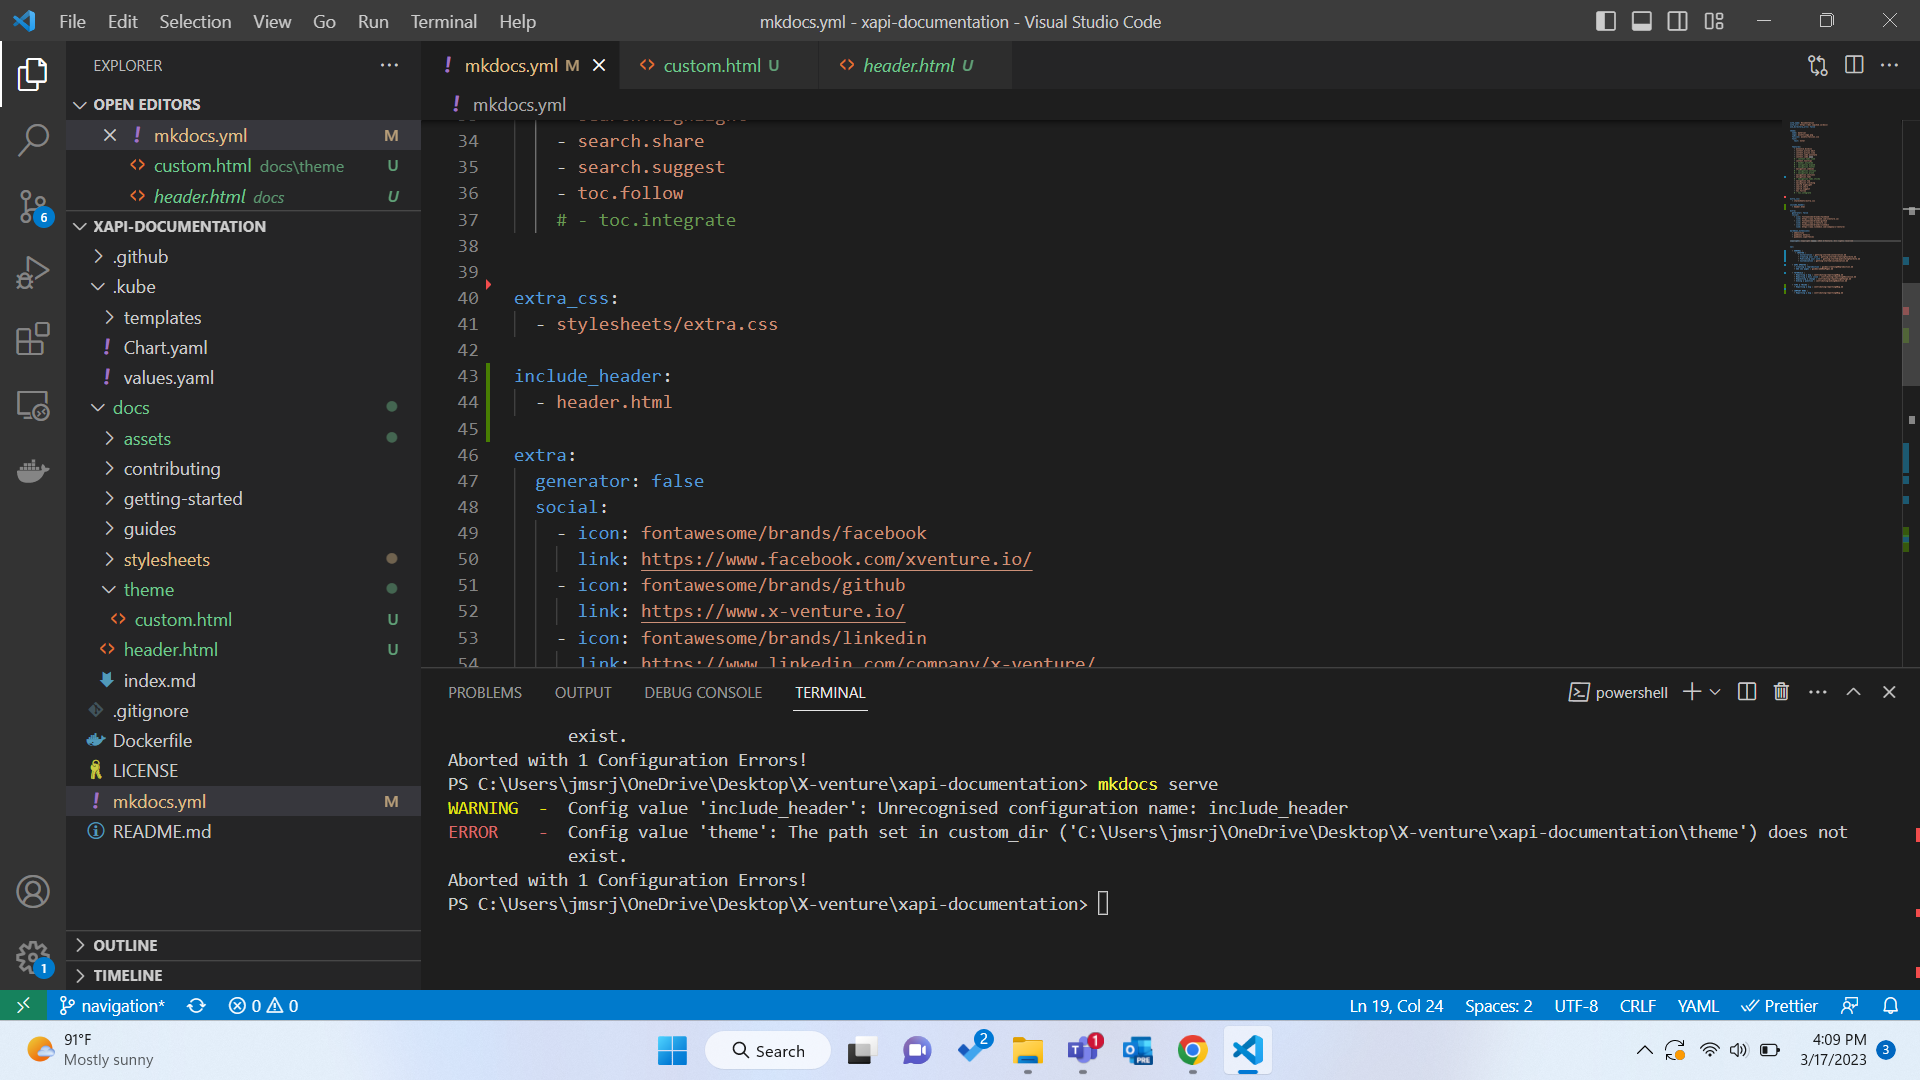Open the www.x-venture.io link
1920x1080 pixels.
(x=773, y=611)
